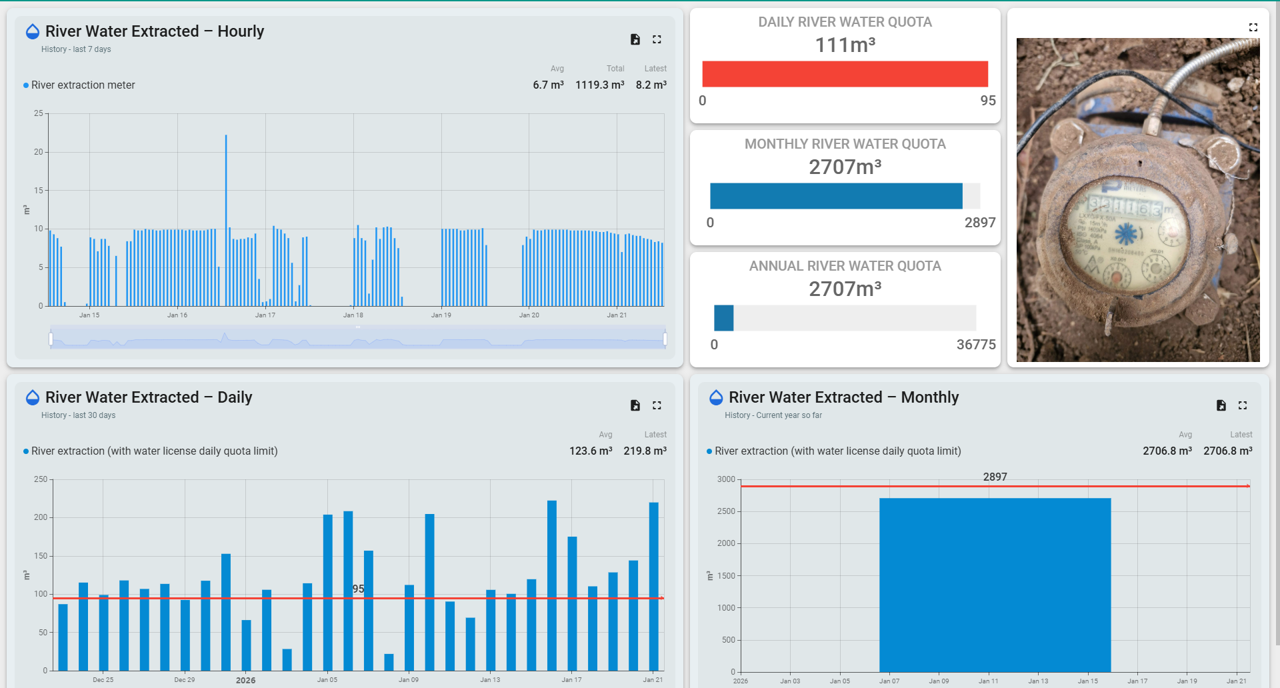Export data from the Monthly extraction chart
Viewport: 1280px width, 688px height.
(1221, 405)
